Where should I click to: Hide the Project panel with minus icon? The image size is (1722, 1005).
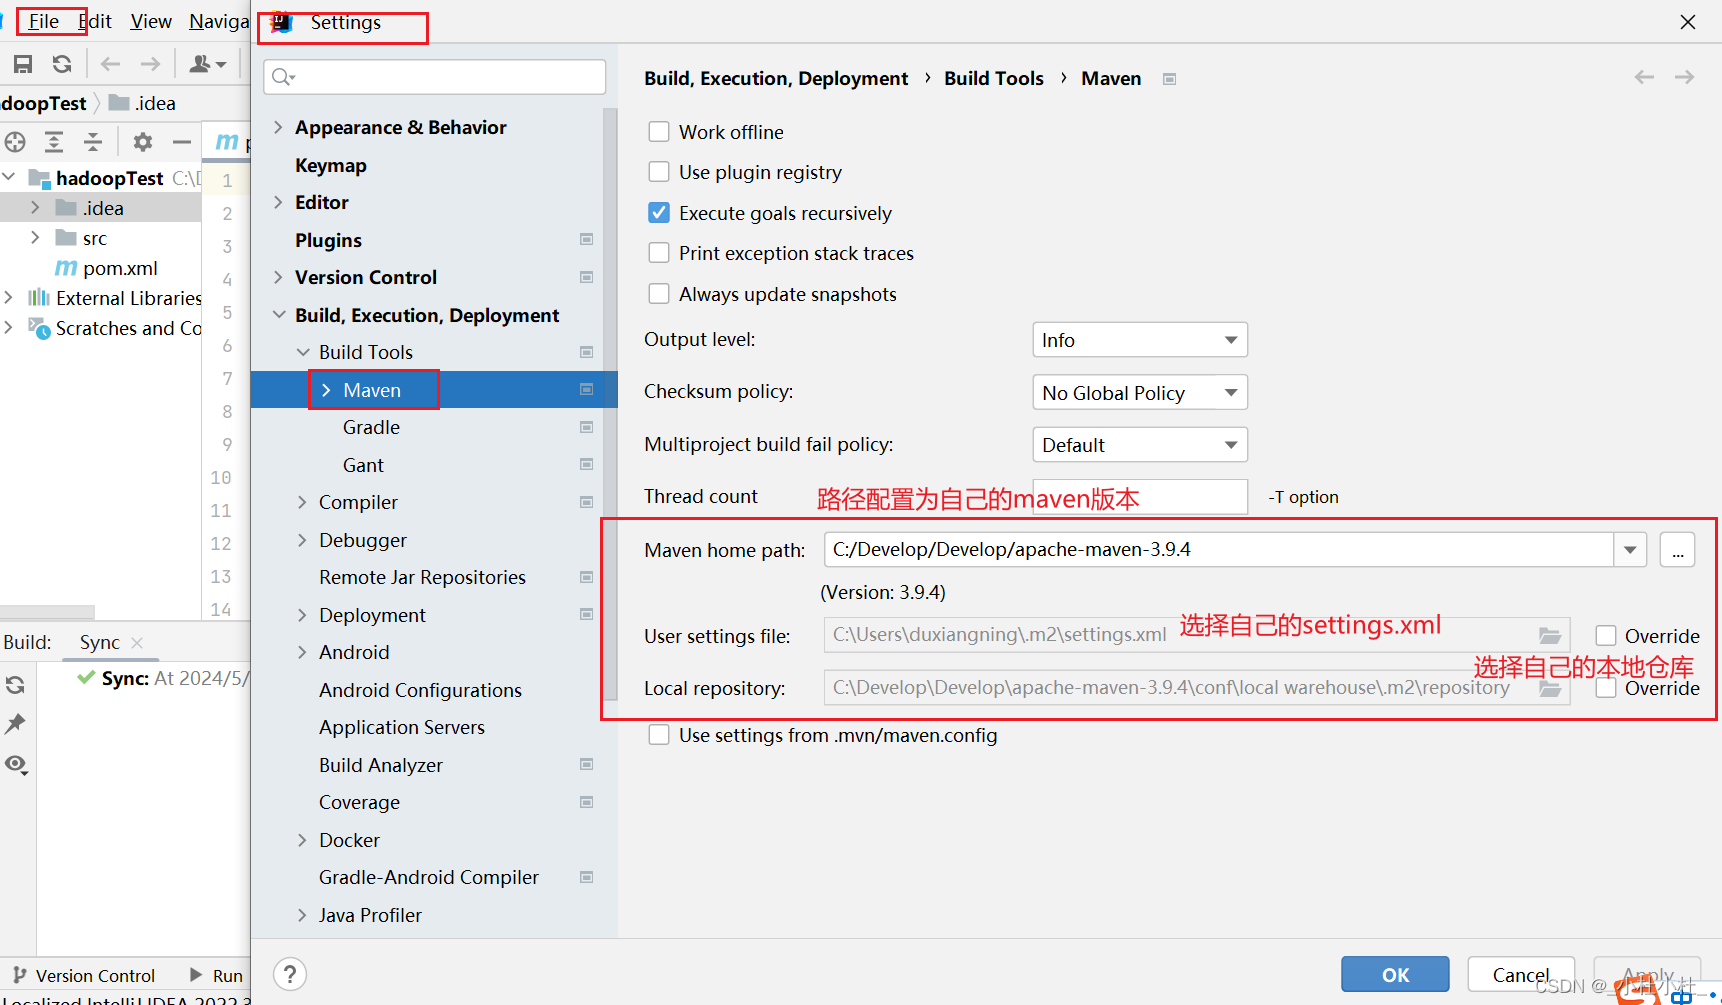[x=182, y=142]
